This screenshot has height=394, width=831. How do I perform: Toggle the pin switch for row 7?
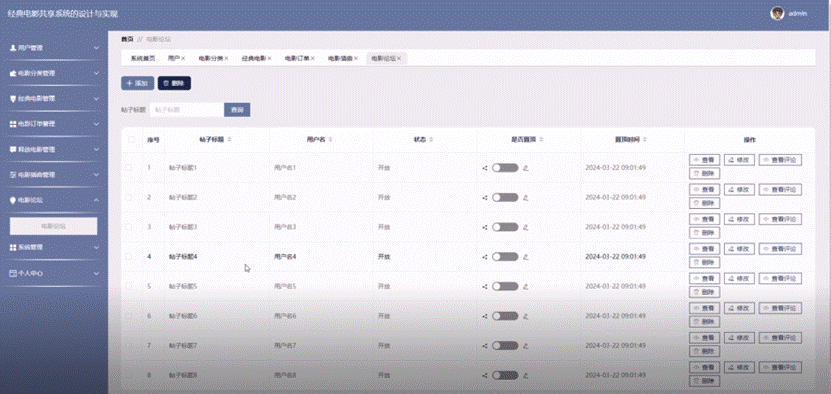click(x=505, y=346)
